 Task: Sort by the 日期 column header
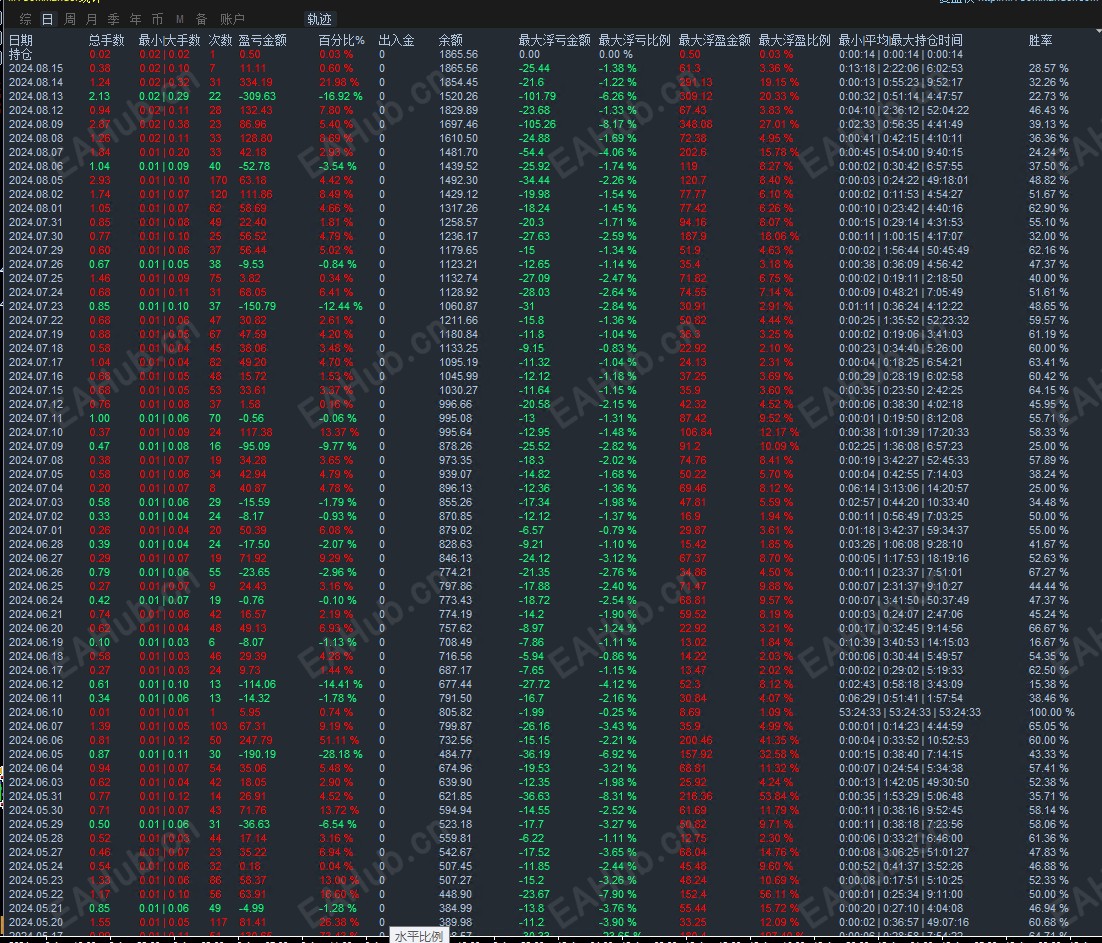20,40
